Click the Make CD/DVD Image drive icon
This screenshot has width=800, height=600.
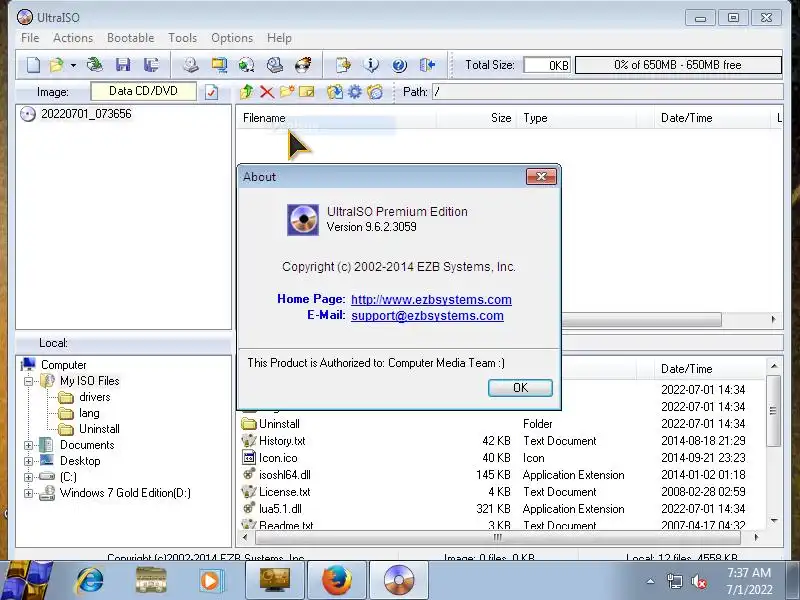[191, 65]
